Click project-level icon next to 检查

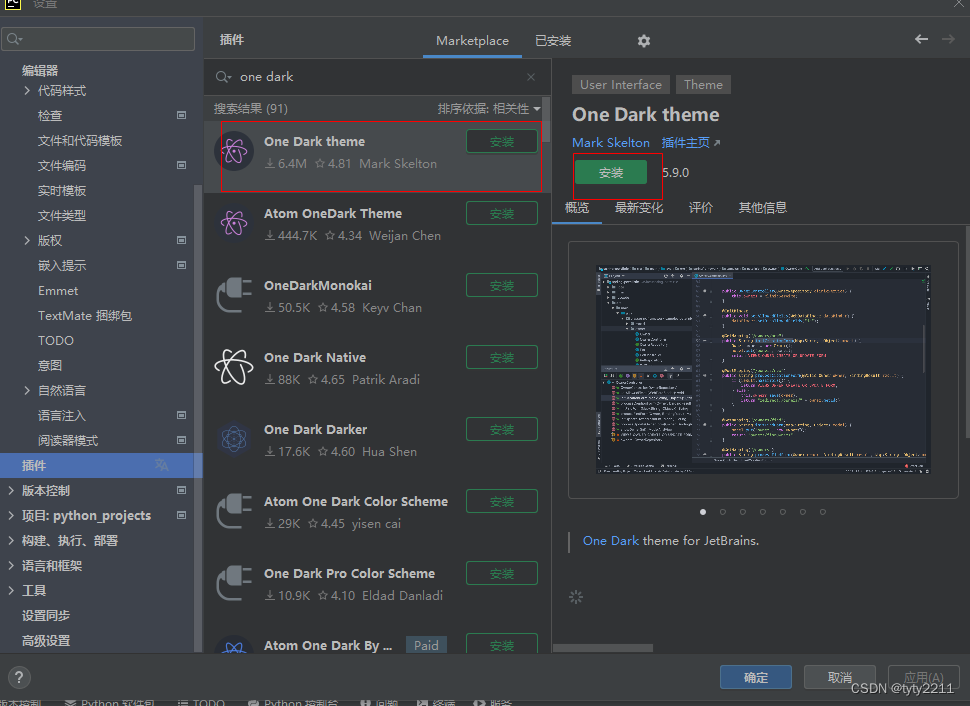click(x=181, y=115)
